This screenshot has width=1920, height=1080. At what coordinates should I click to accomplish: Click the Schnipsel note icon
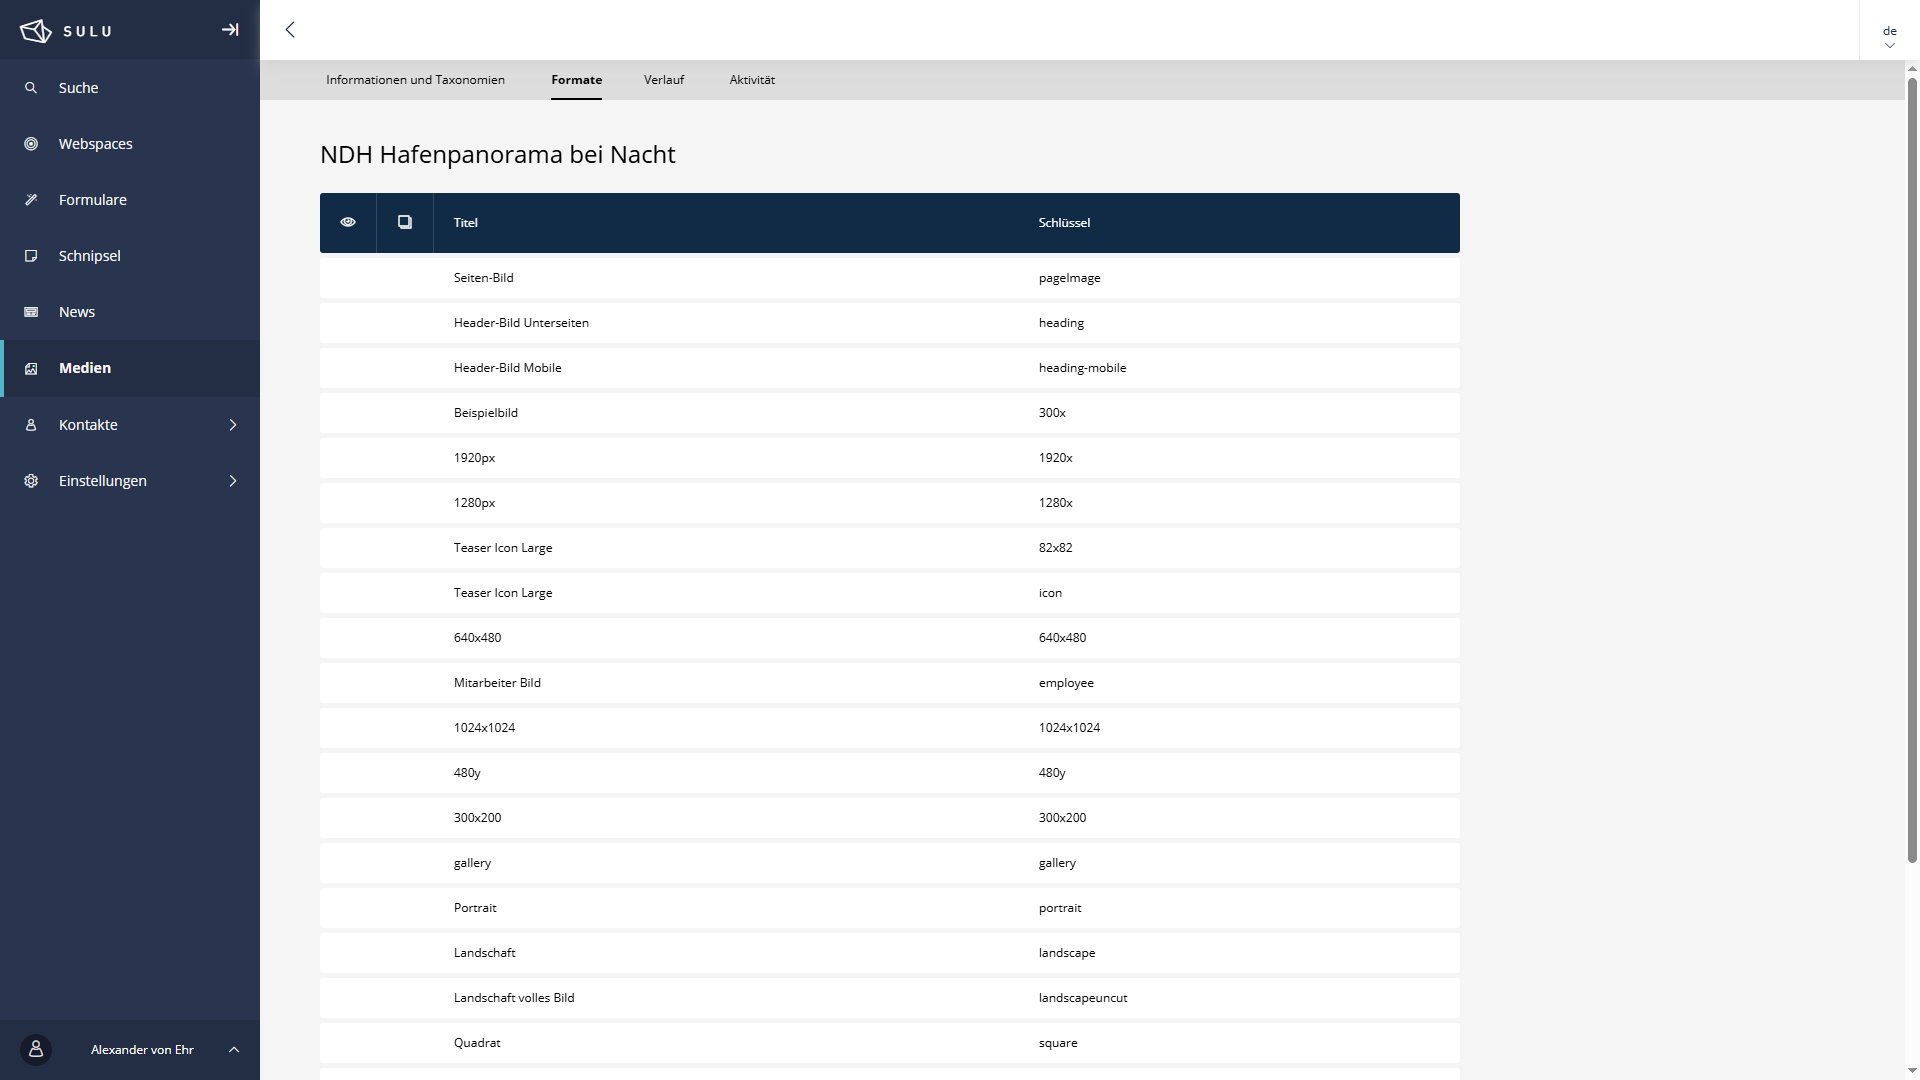[x=31, y=256]
